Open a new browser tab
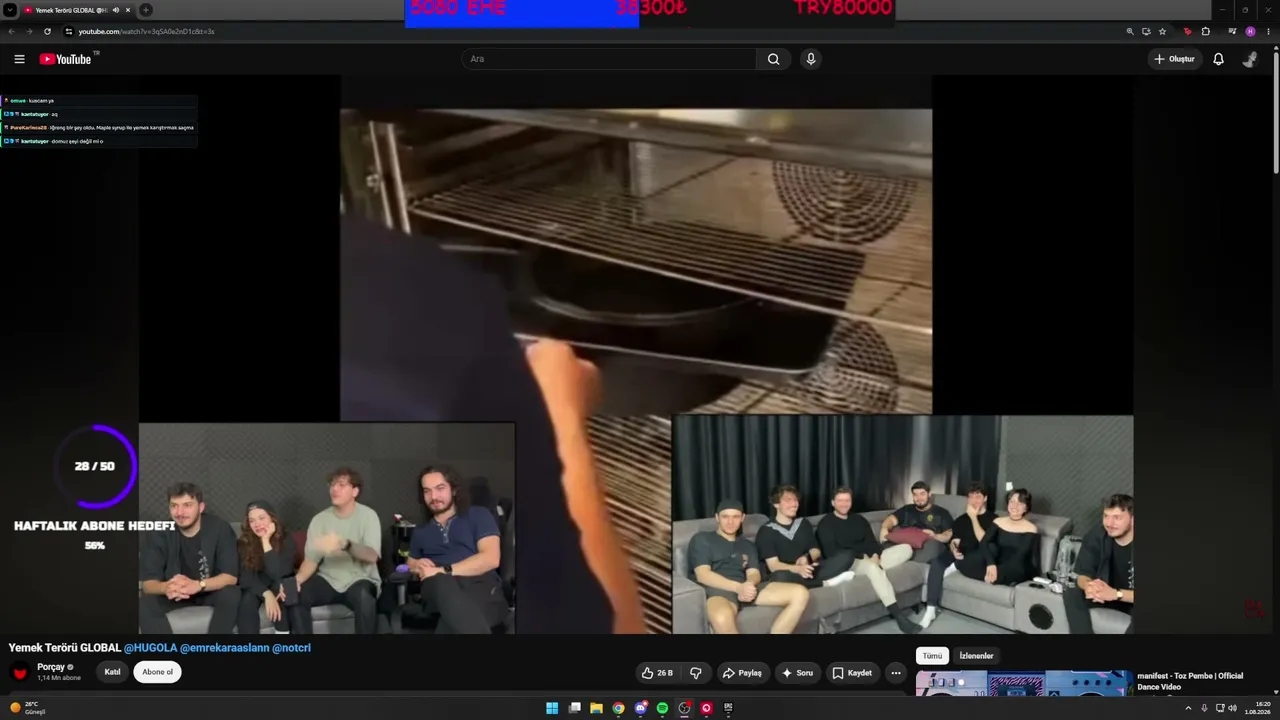1280x720 pixels. click(x=146, y=10)
